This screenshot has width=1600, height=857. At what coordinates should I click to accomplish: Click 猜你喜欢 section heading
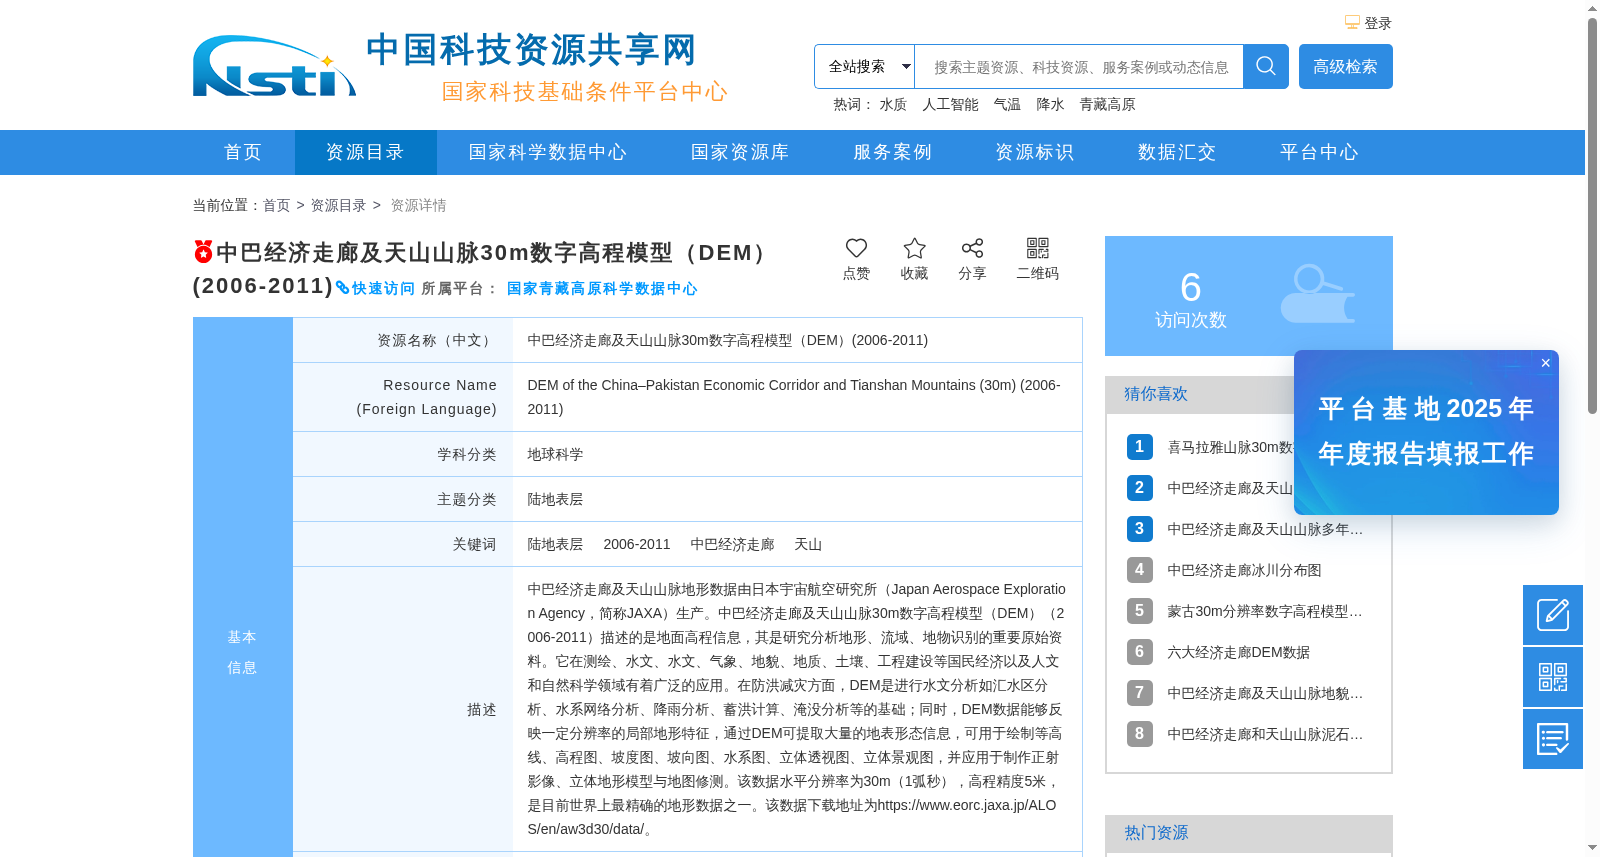point(1155,394)
